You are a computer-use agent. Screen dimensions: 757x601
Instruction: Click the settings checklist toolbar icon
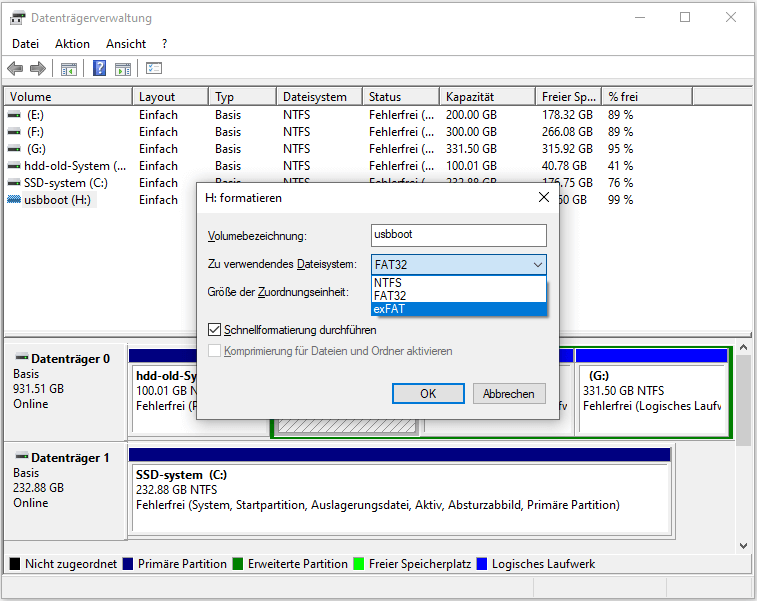point(154,69)
